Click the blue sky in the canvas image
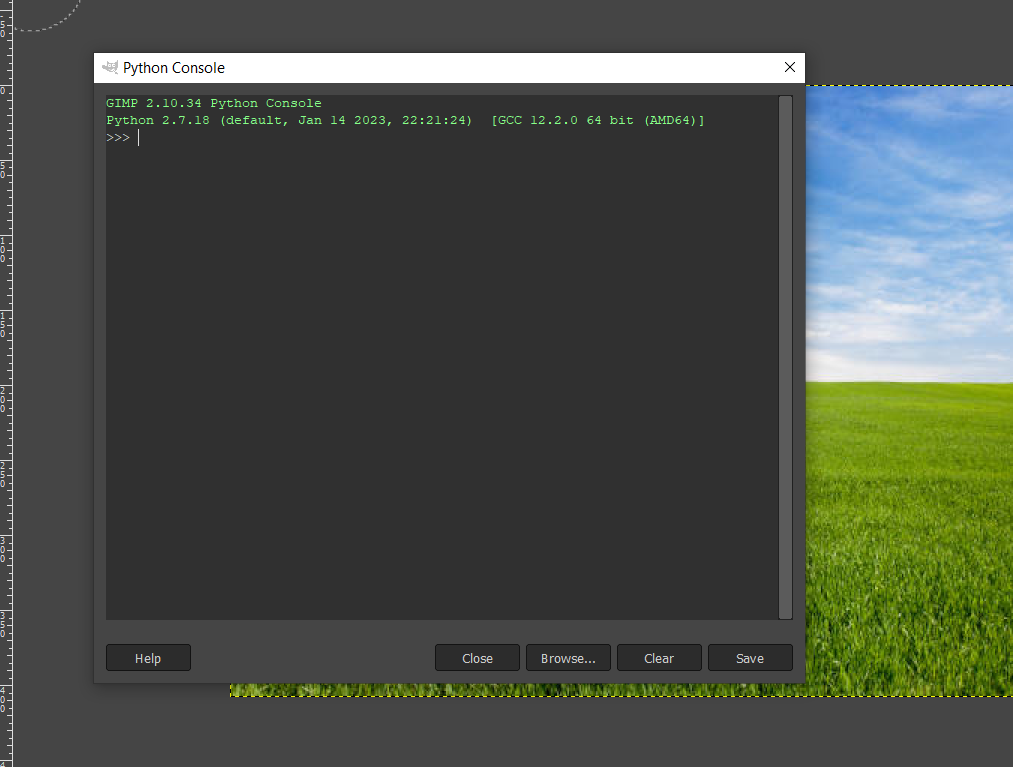Viewport: 1013px width, 767px height. tap(910, 200)
